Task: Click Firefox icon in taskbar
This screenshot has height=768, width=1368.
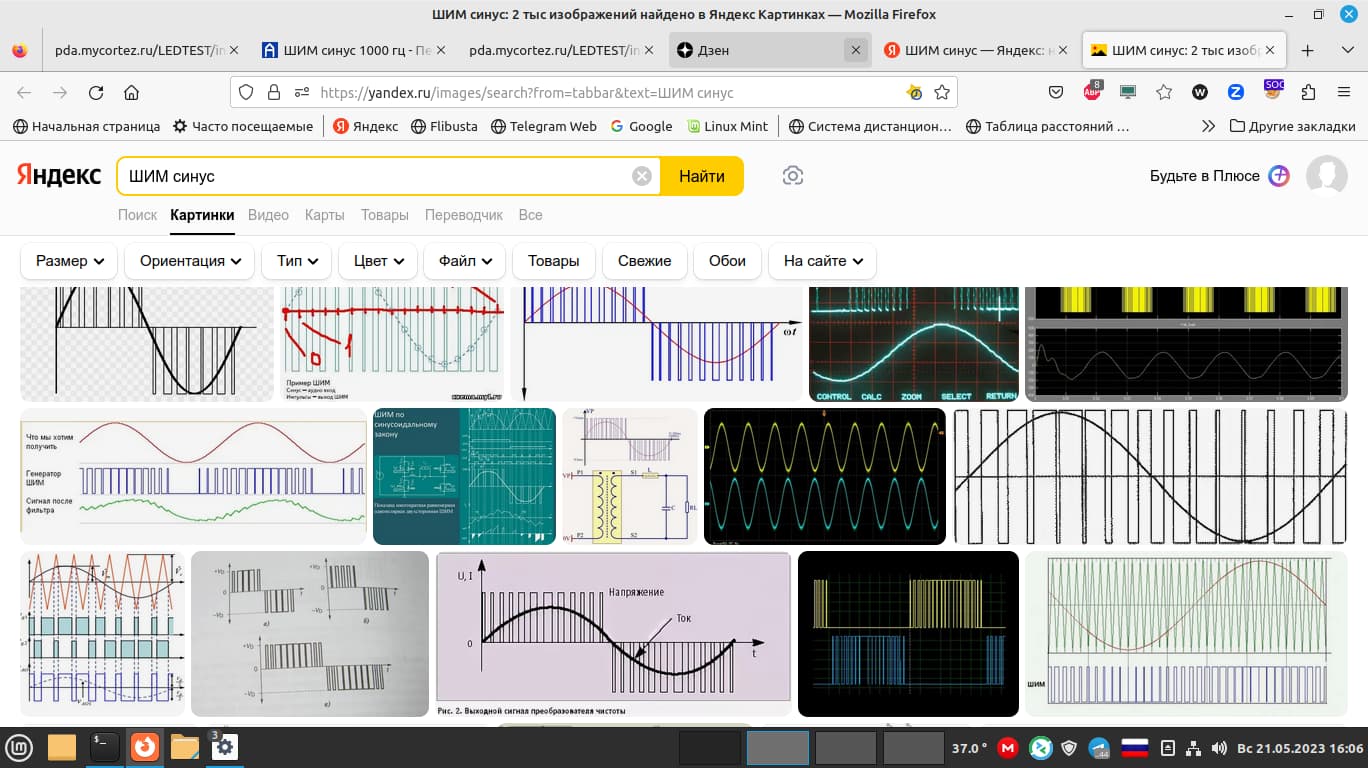Action: (145, 747)
